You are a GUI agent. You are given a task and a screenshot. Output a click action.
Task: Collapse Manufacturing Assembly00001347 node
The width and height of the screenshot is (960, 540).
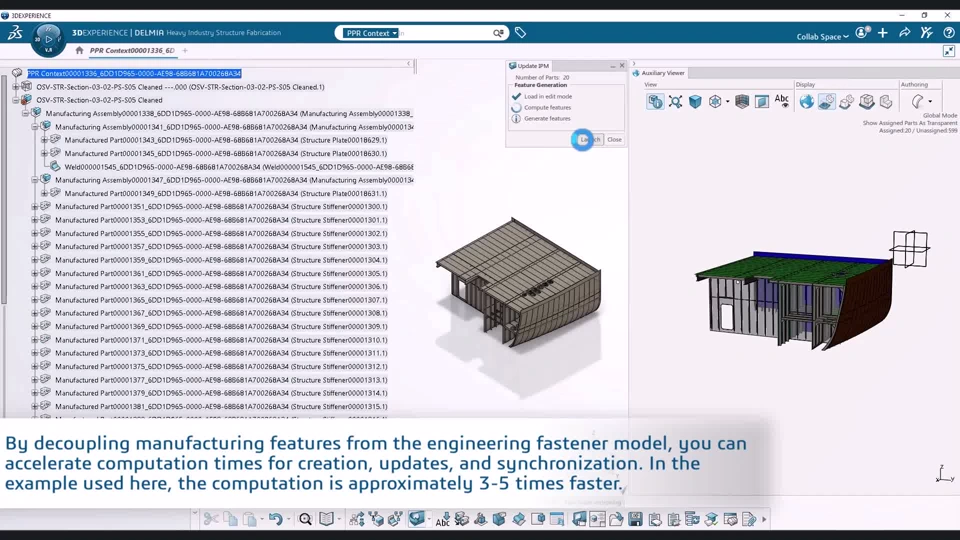[x=35, y=180]
